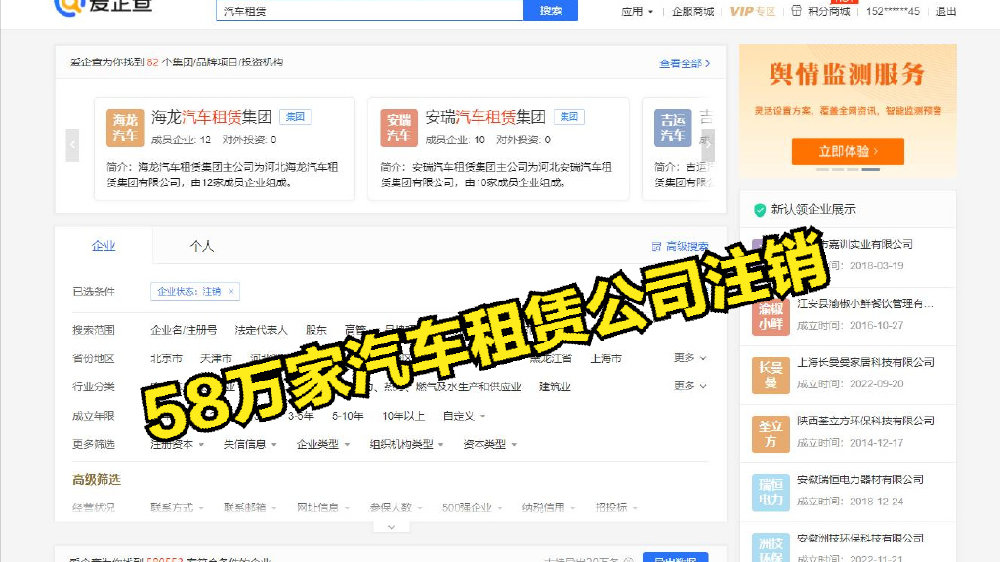Select 股东 search scope

(x=316, y=330)
